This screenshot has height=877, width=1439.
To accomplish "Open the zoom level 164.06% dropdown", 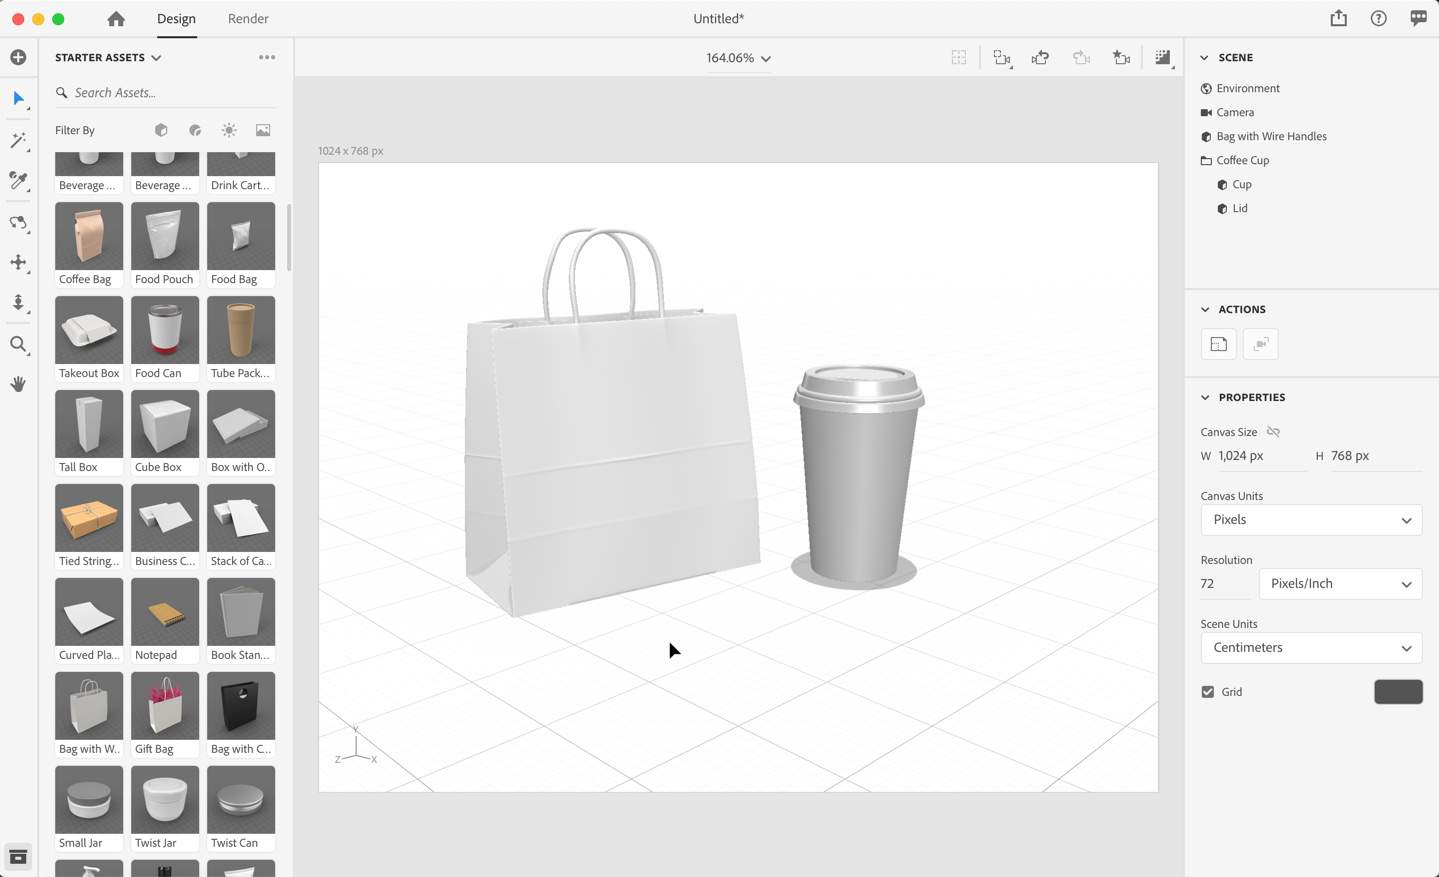I will point(738,58).
